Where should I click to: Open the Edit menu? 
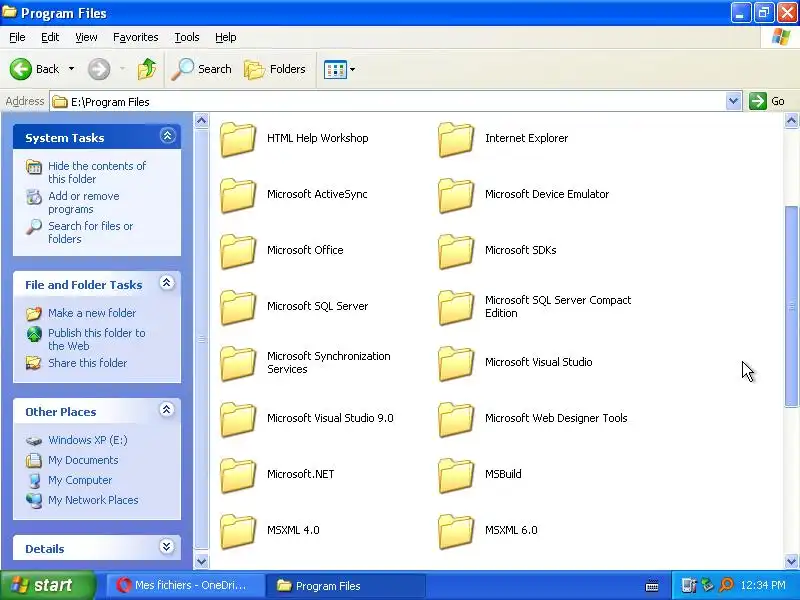(x=50, y=37)
